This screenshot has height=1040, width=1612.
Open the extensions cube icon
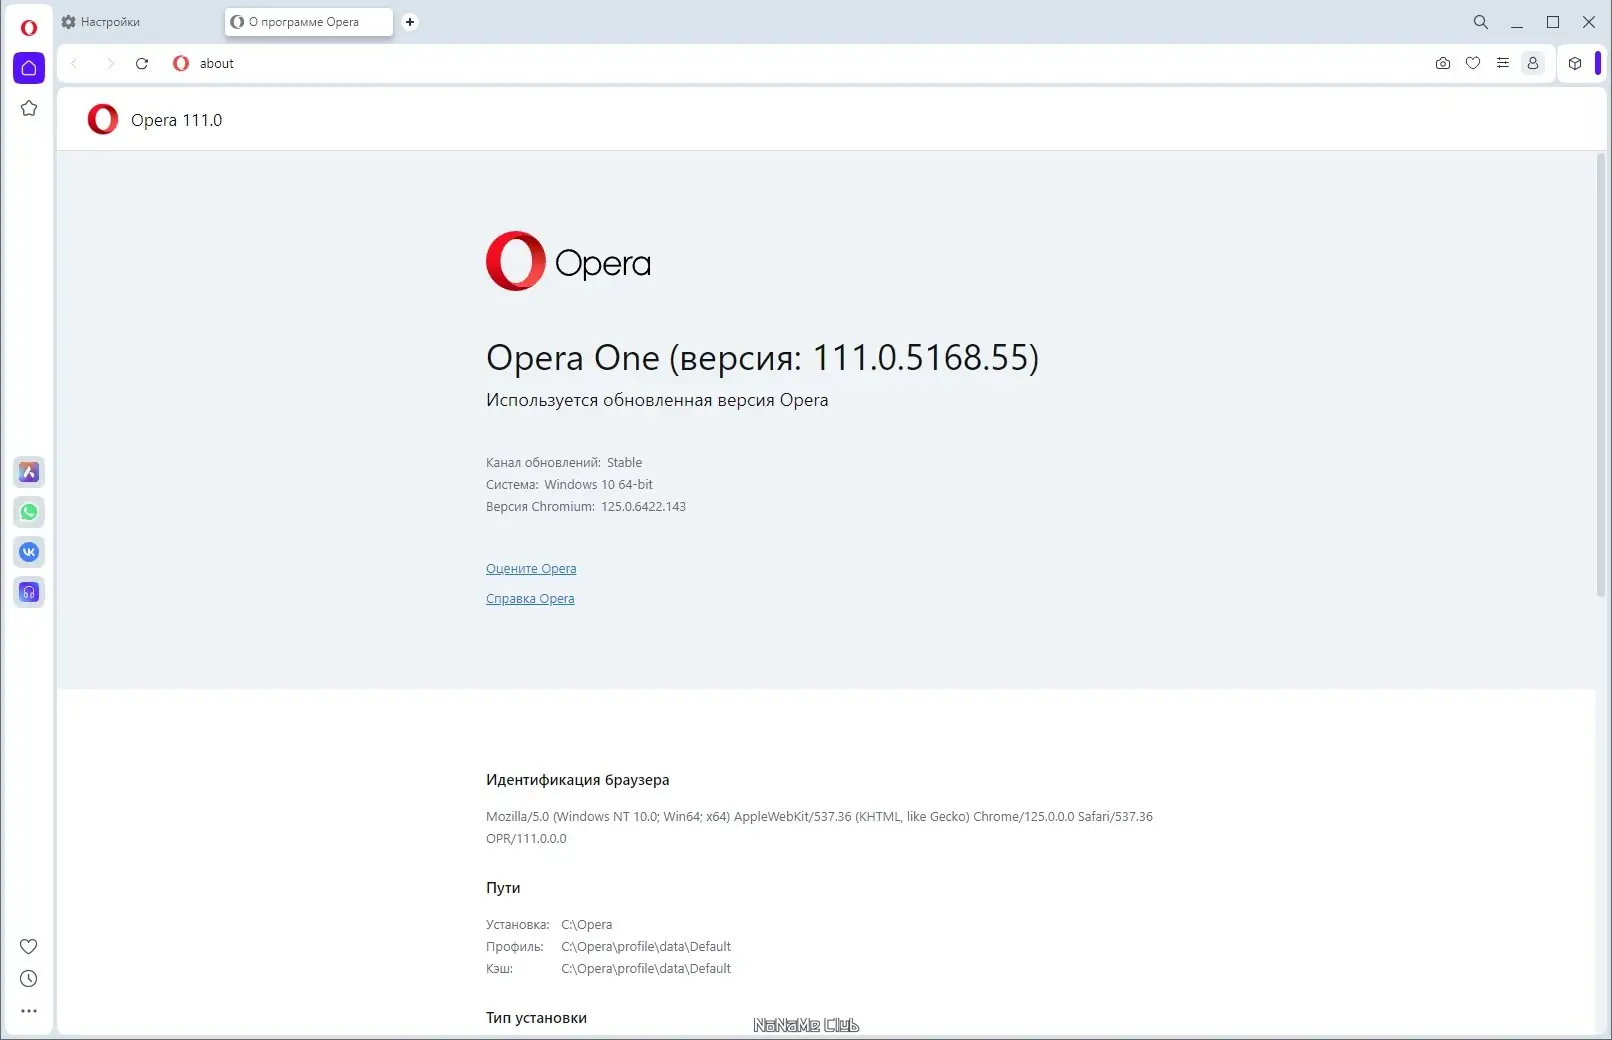pyautogui.click(x=1575, y=63)
